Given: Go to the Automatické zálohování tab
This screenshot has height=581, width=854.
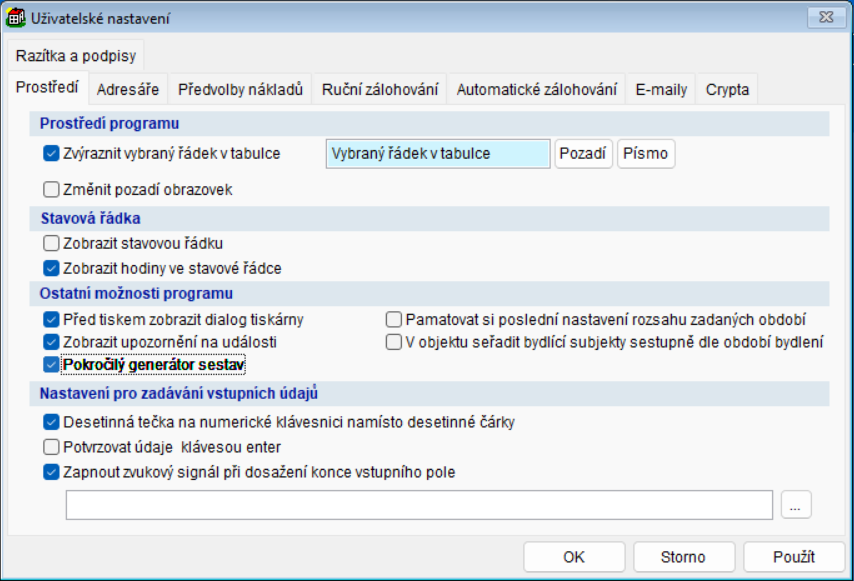Looking at the screenshot, I should click(536, 89).
